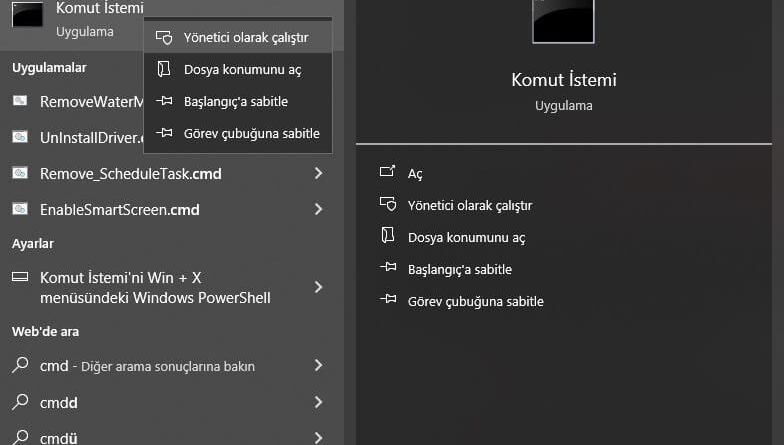Click the Aç open icon in preview pane
The height and width of the screenshot is (445, 784).
point(388,173)
